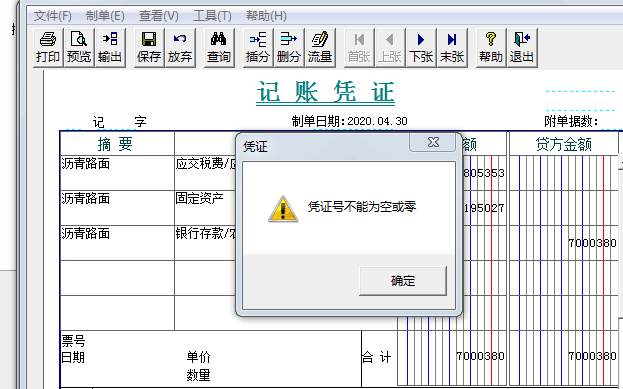Click the 打印 print icon
This screenshot has width=623, height=389.
click(x=48, y=47)
